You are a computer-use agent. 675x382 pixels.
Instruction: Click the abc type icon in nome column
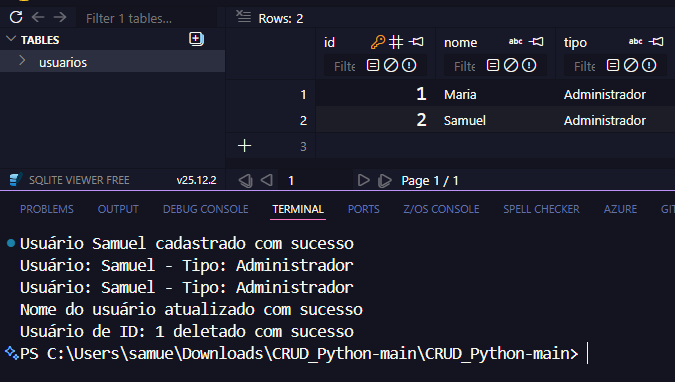coord(515,42)
